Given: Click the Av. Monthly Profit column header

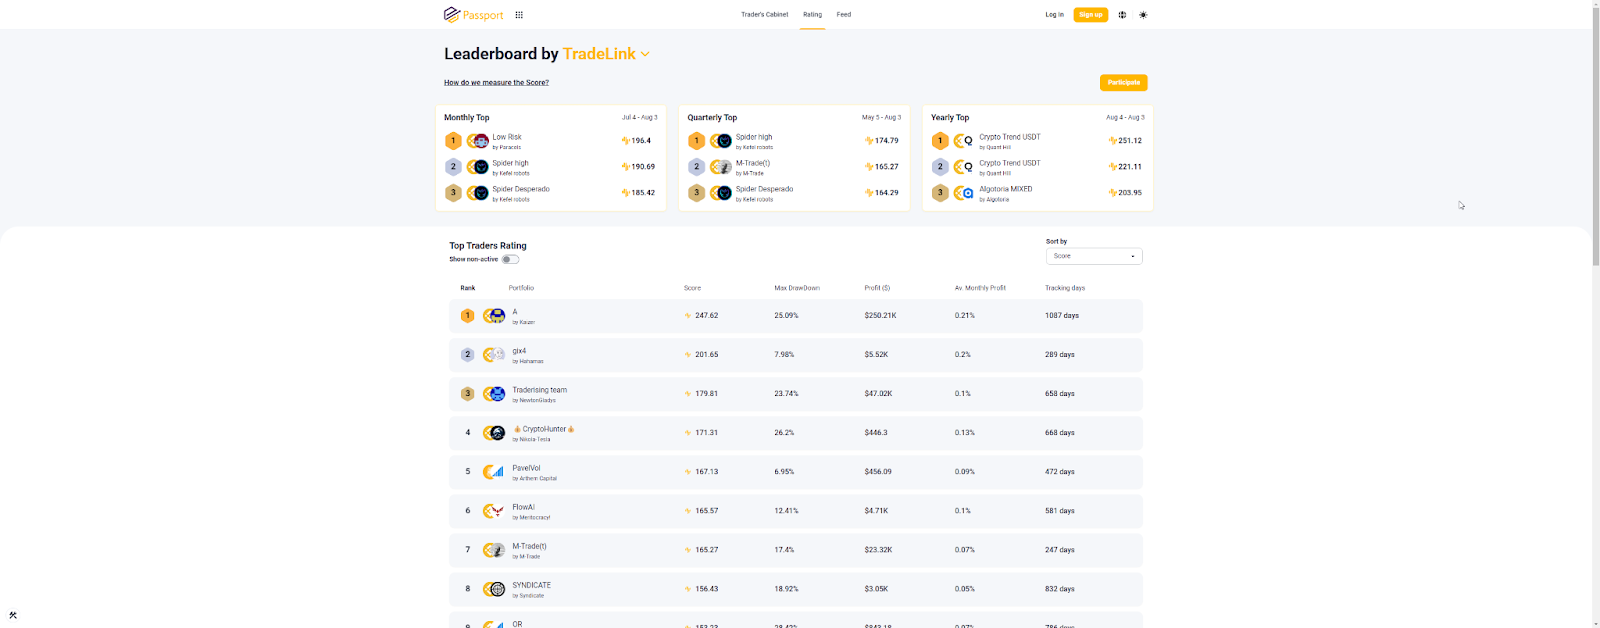Looking at the screenshot, I should 980,288.
